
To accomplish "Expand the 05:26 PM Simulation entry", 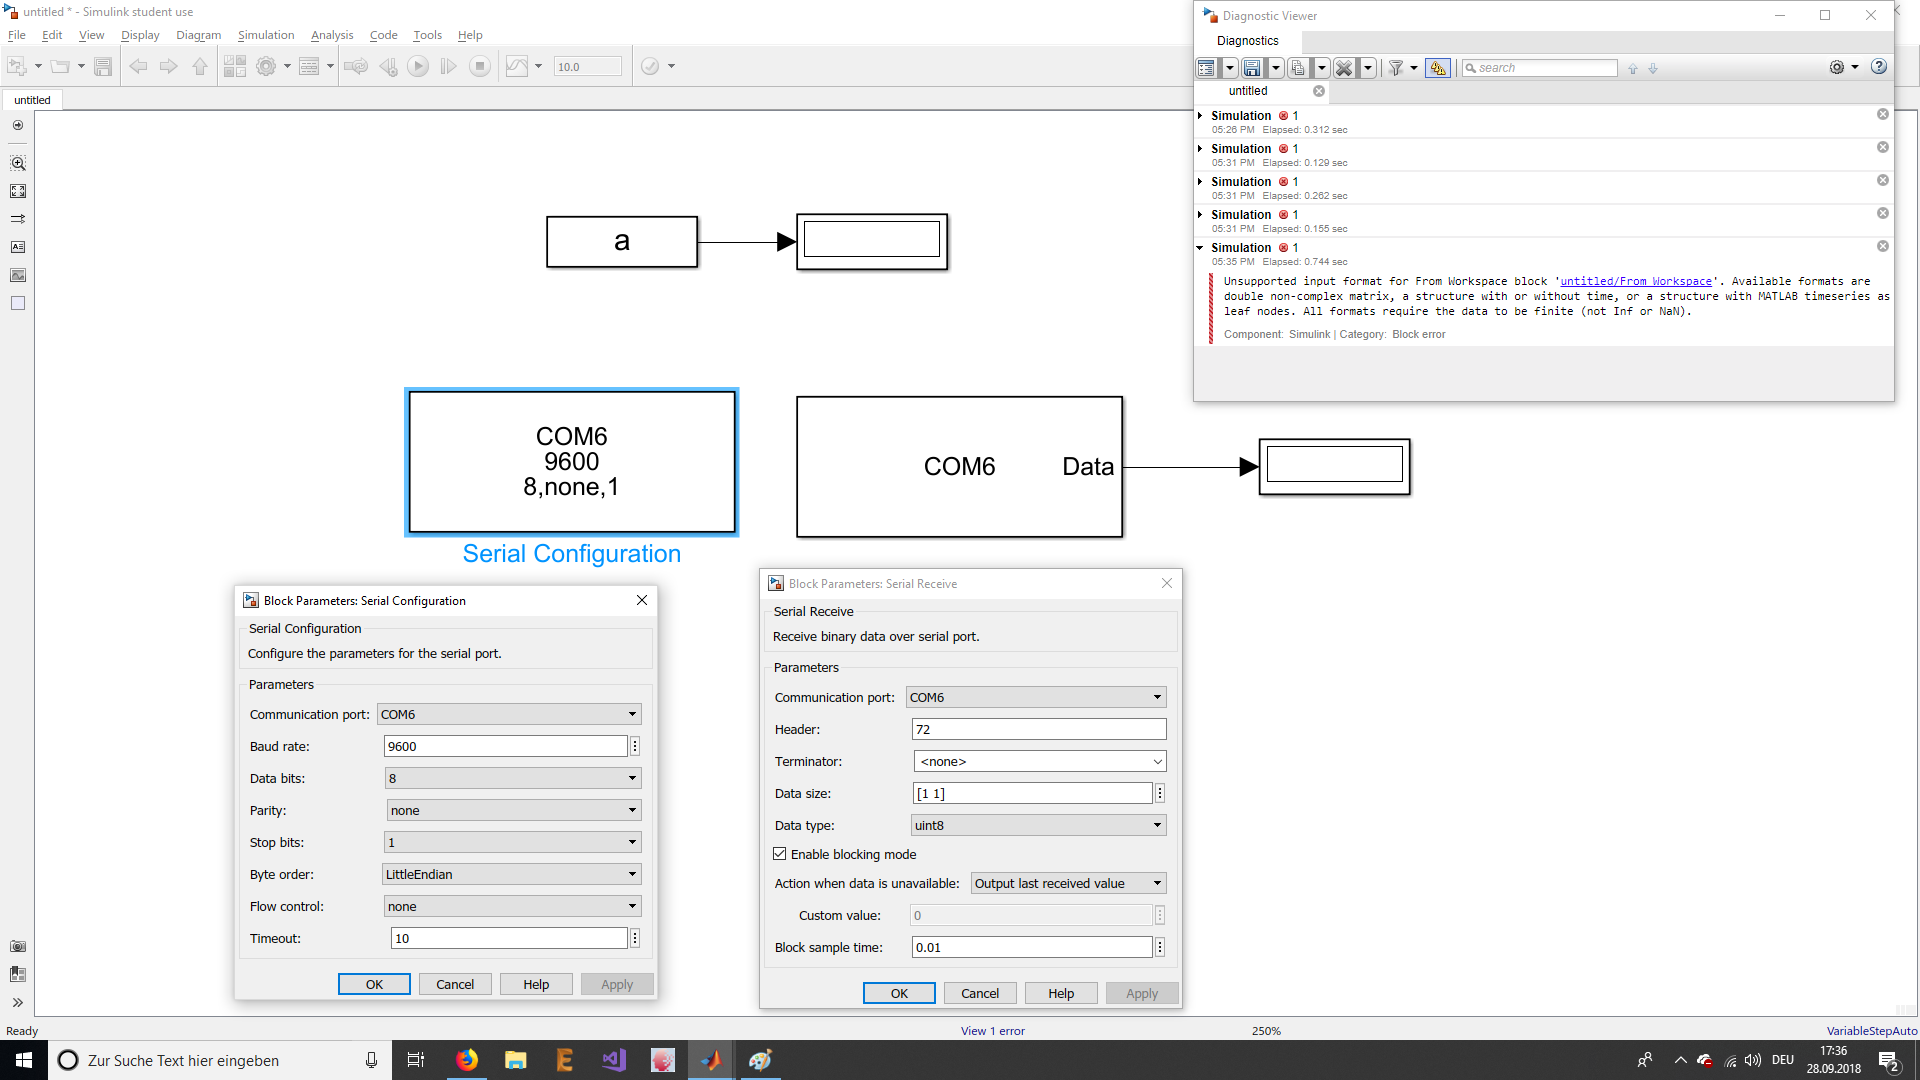I will [x=1200, y=116].
